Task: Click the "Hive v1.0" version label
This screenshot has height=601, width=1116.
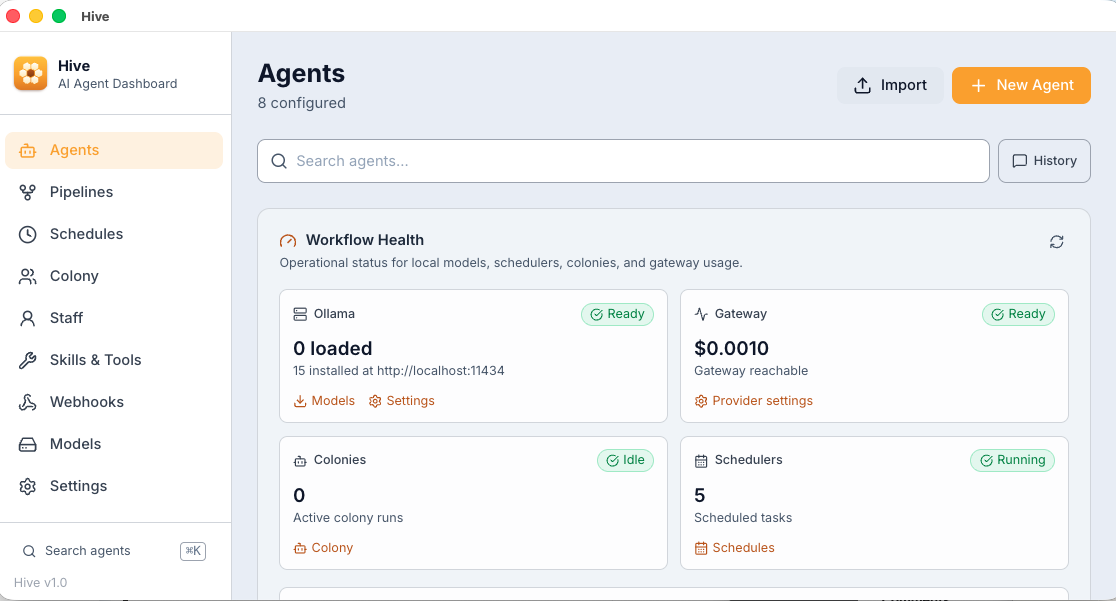Action: coord(41,582)
